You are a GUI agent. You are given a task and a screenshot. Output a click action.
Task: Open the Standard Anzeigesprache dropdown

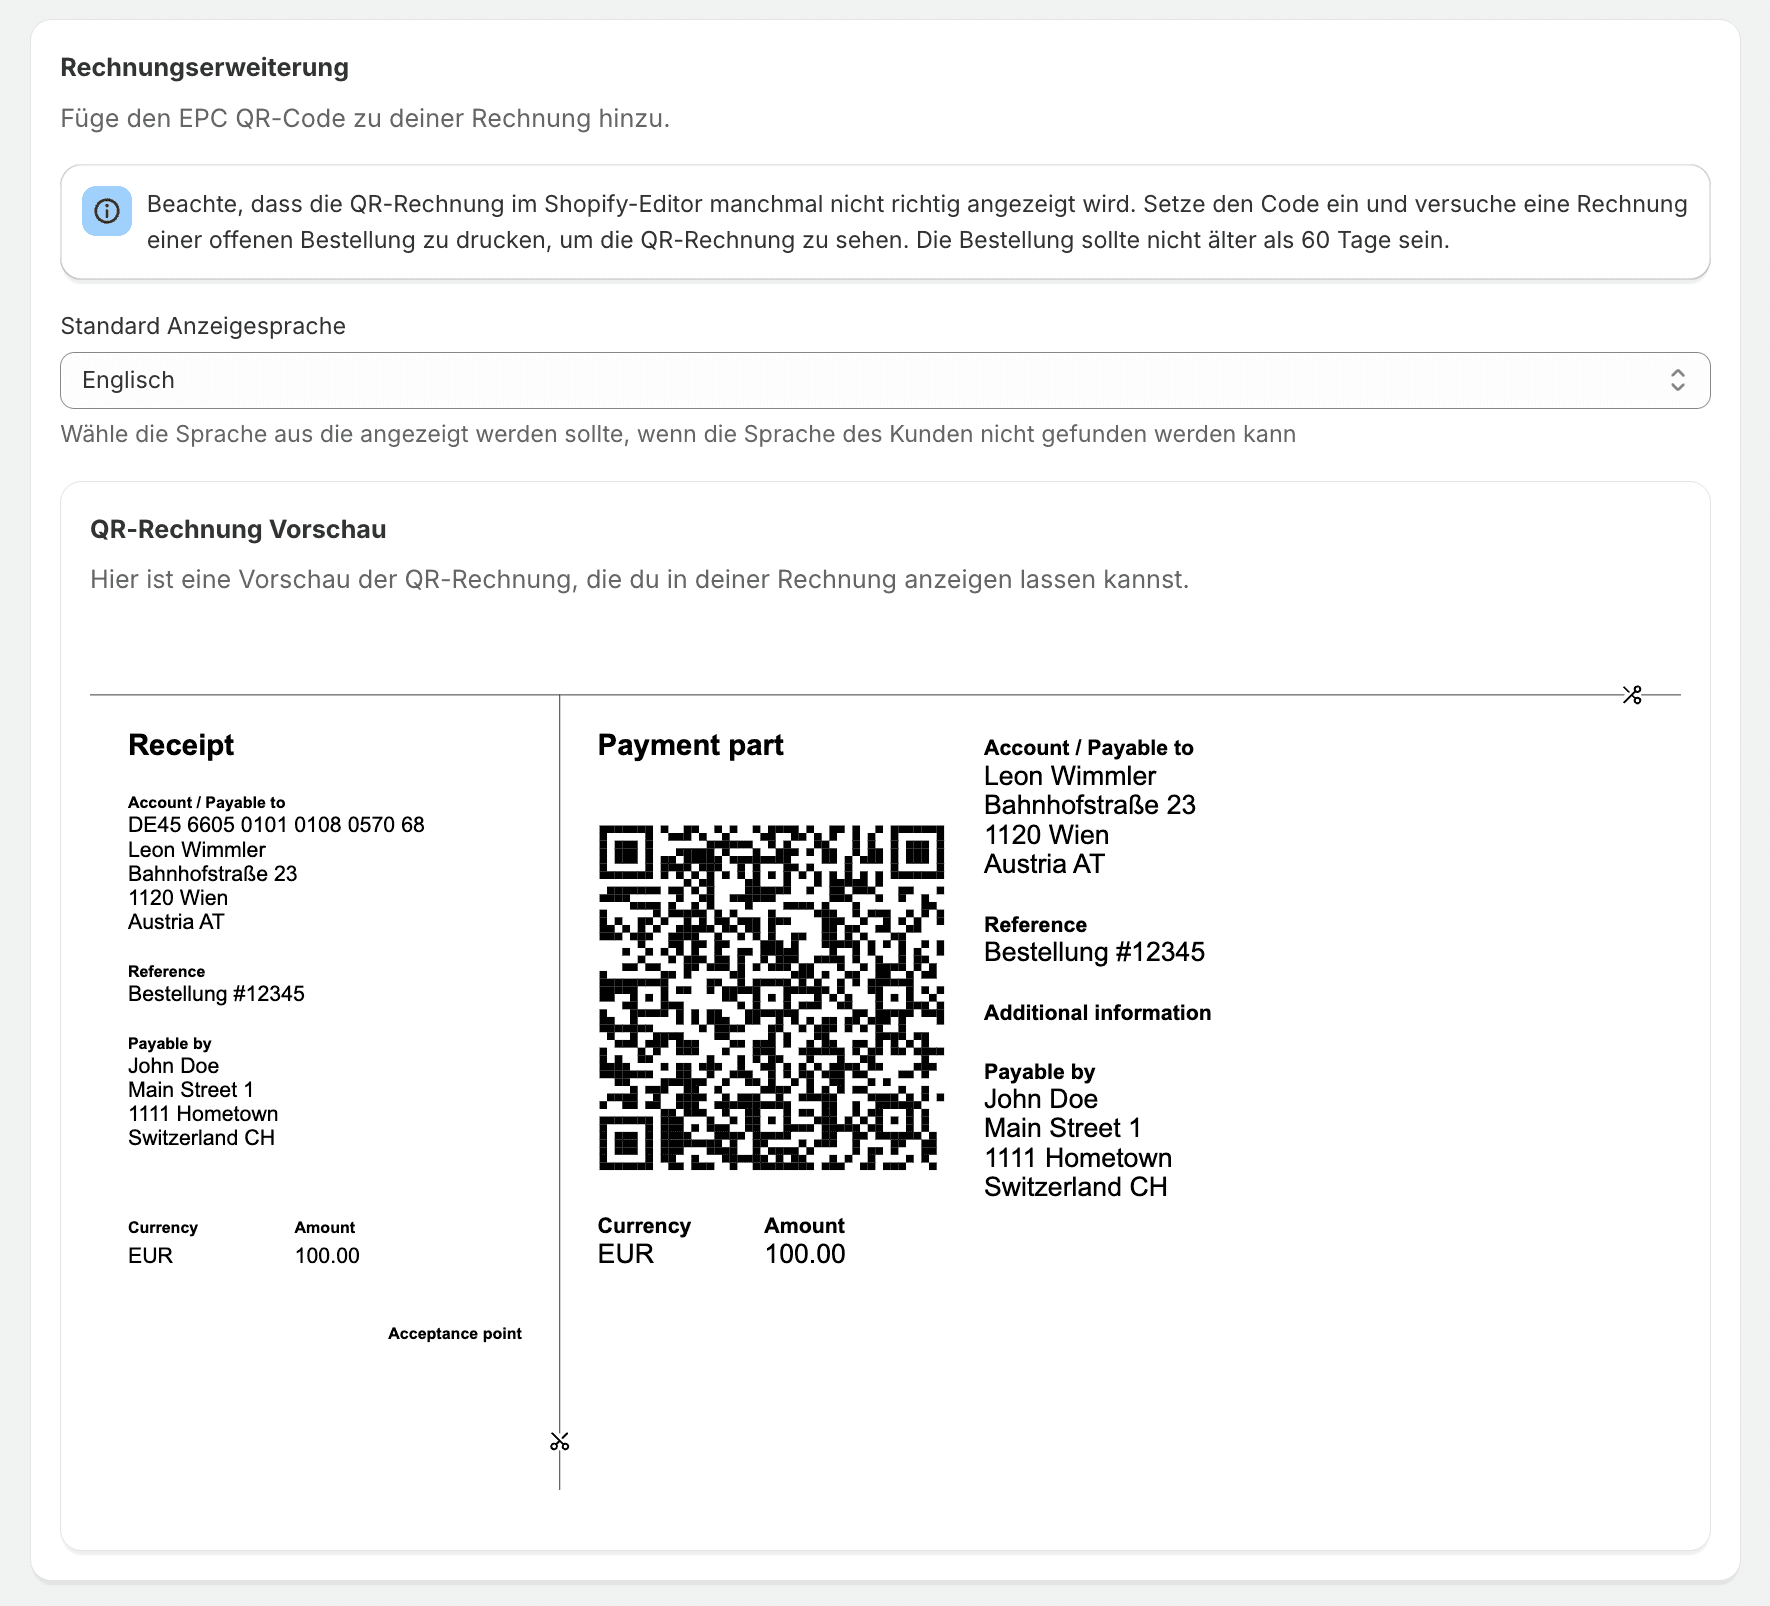pyautogui.click(x=885, y=380)
